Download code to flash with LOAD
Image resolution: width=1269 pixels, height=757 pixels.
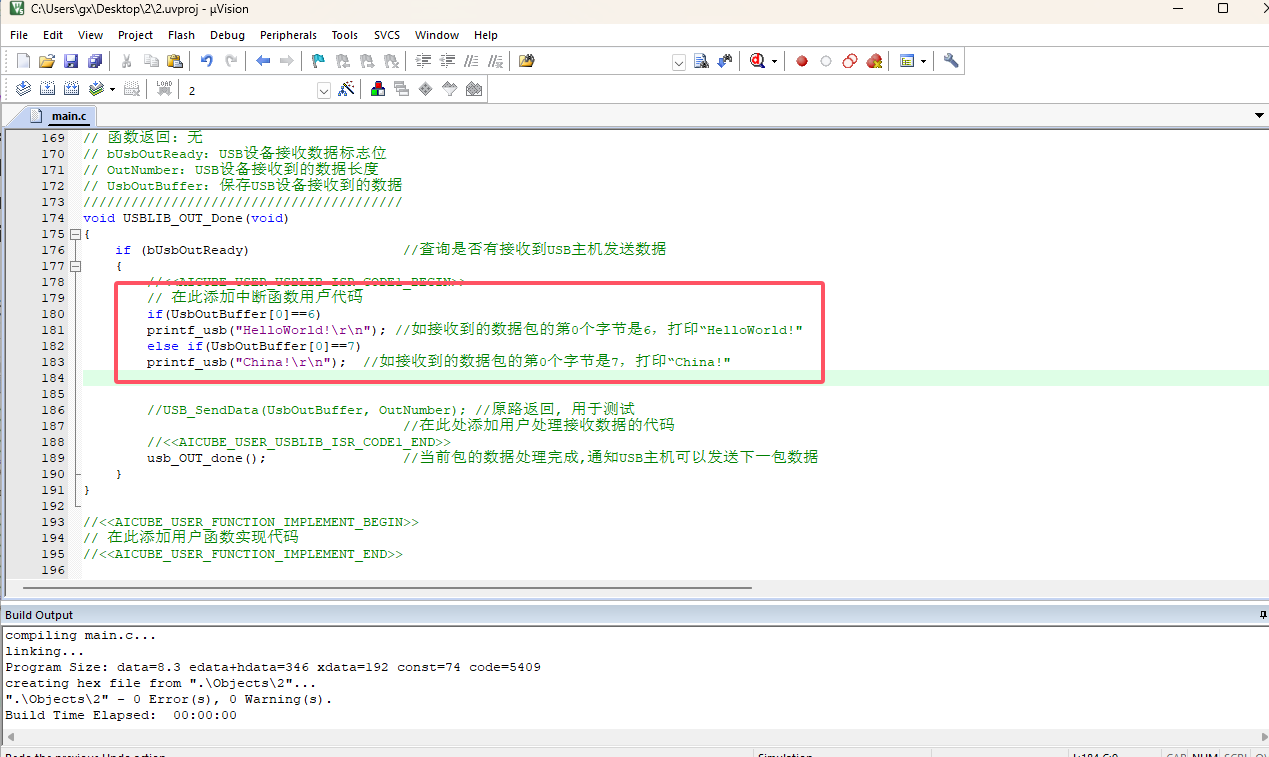(x=164, y=89)
